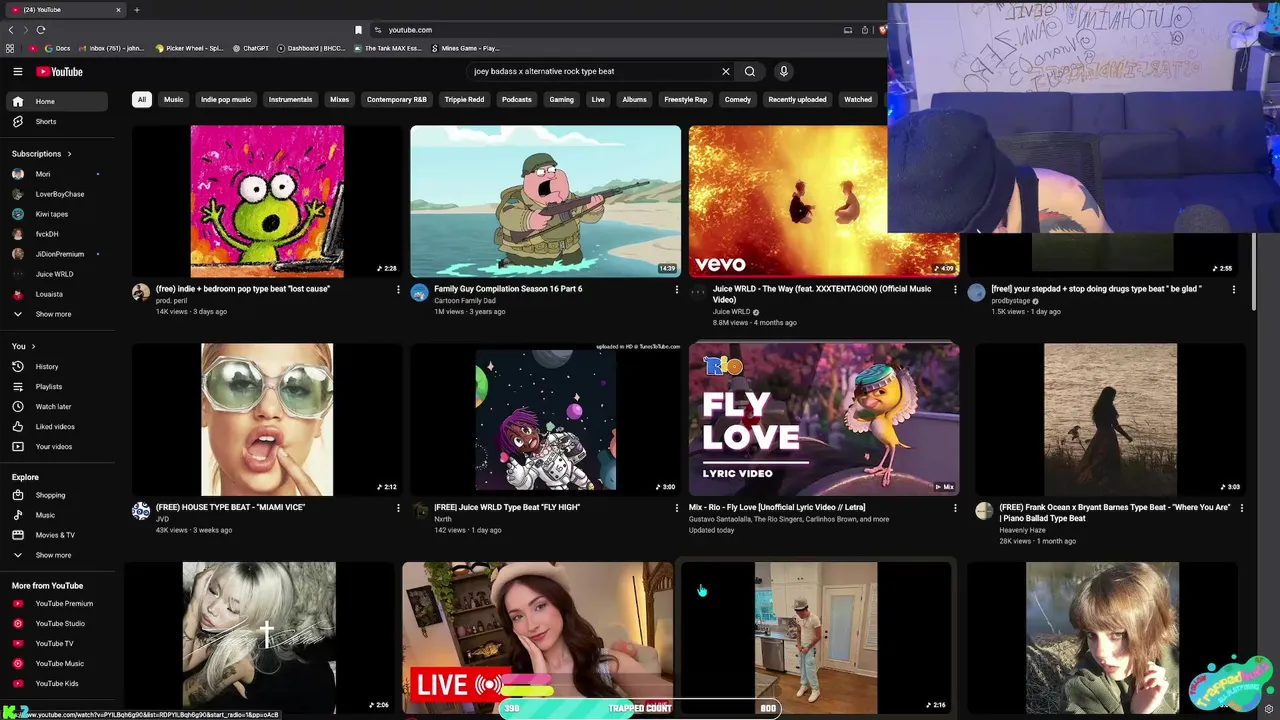The image size is (1280, 720).
Task: Open the Family Guy Peter Griffin thumbnail
Action: click(545, 201)
